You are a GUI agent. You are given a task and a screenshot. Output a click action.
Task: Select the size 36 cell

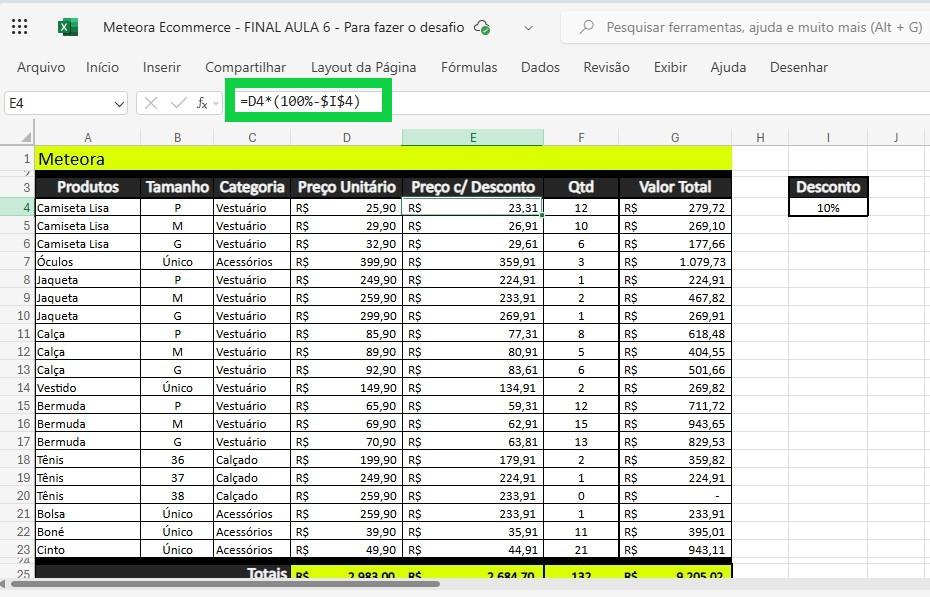pyautogui.click(x=177, y=459)
